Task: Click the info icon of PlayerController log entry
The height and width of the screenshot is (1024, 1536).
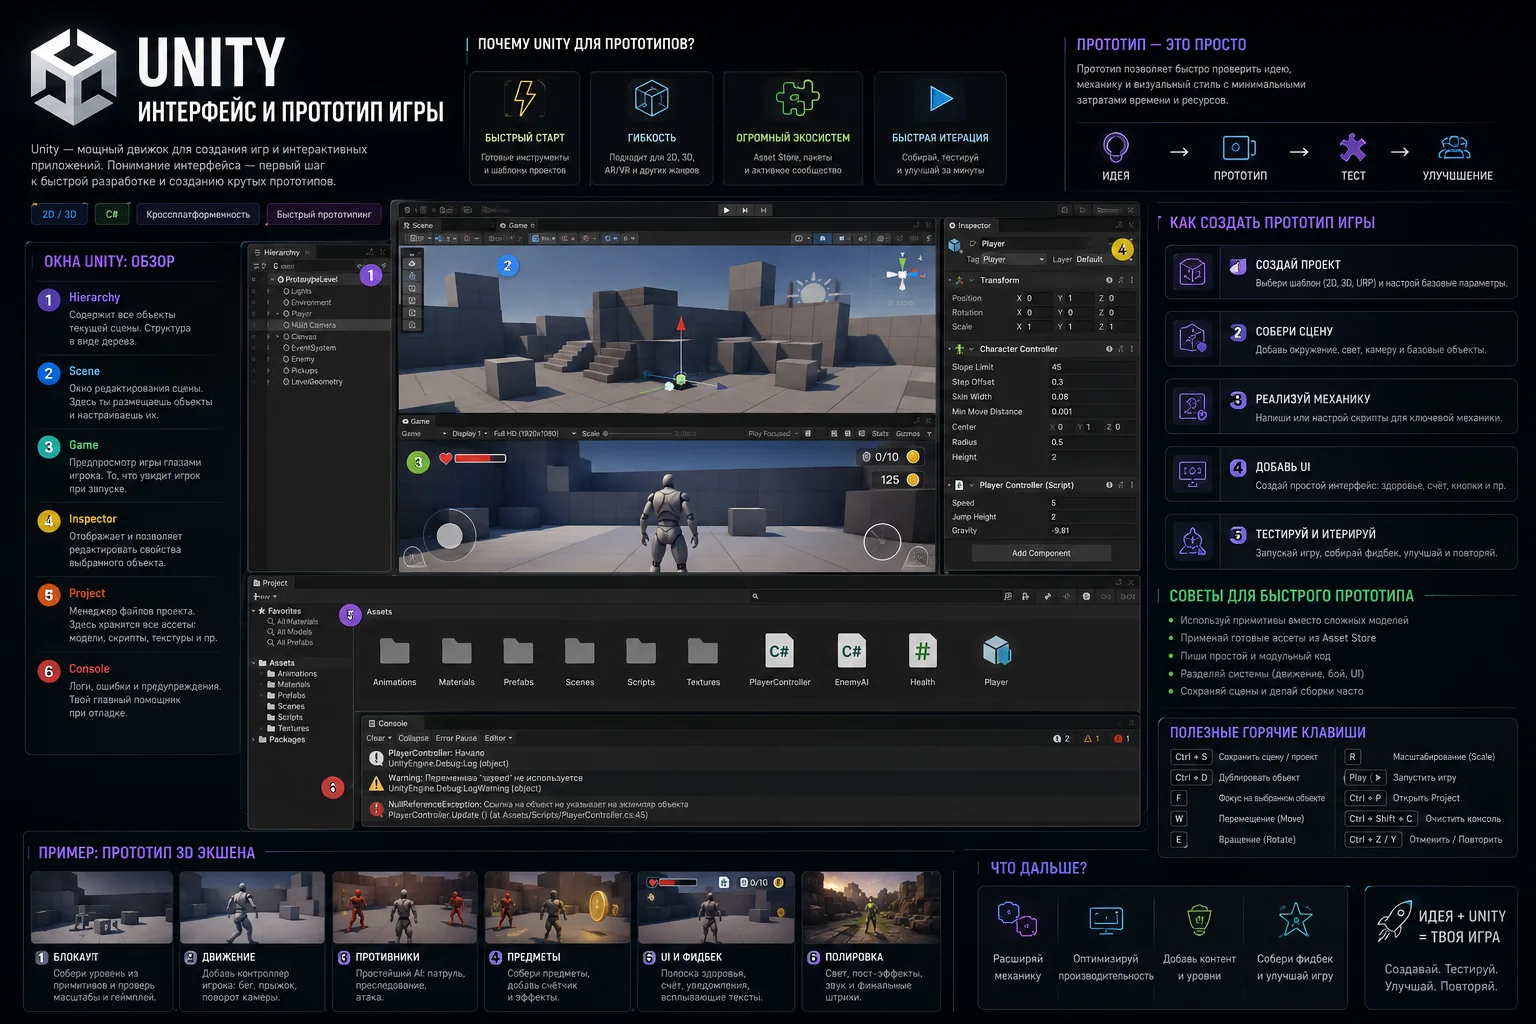Action: pos(376,758)
